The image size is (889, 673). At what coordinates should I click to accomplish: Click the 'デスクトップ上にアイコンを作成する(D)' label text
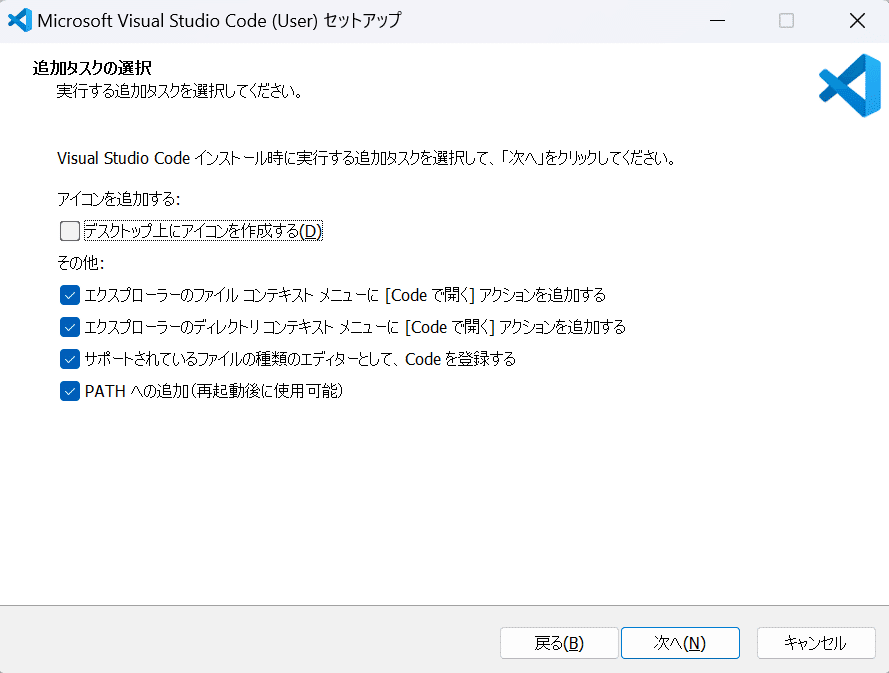(204, 231)
